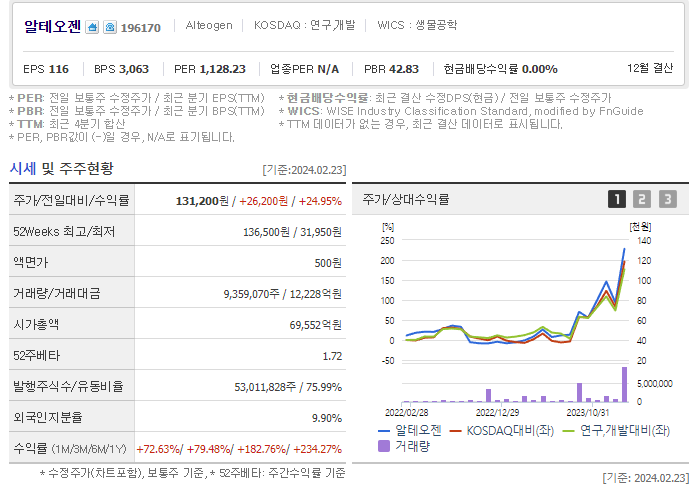Click the blue 알테오젠 legend entry

pyautogui.click(x=410, y=431)
